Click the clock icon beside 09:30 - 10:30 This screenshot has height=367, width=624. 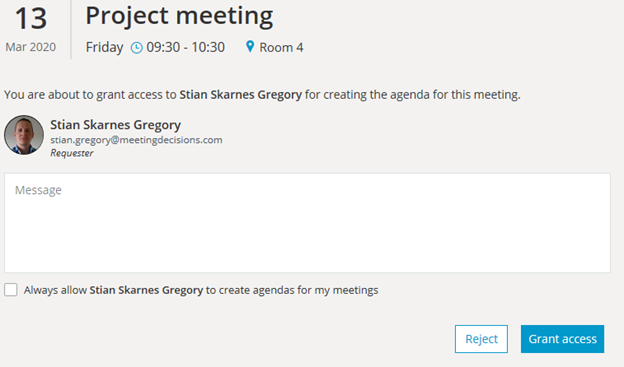[x=136, y=48]
